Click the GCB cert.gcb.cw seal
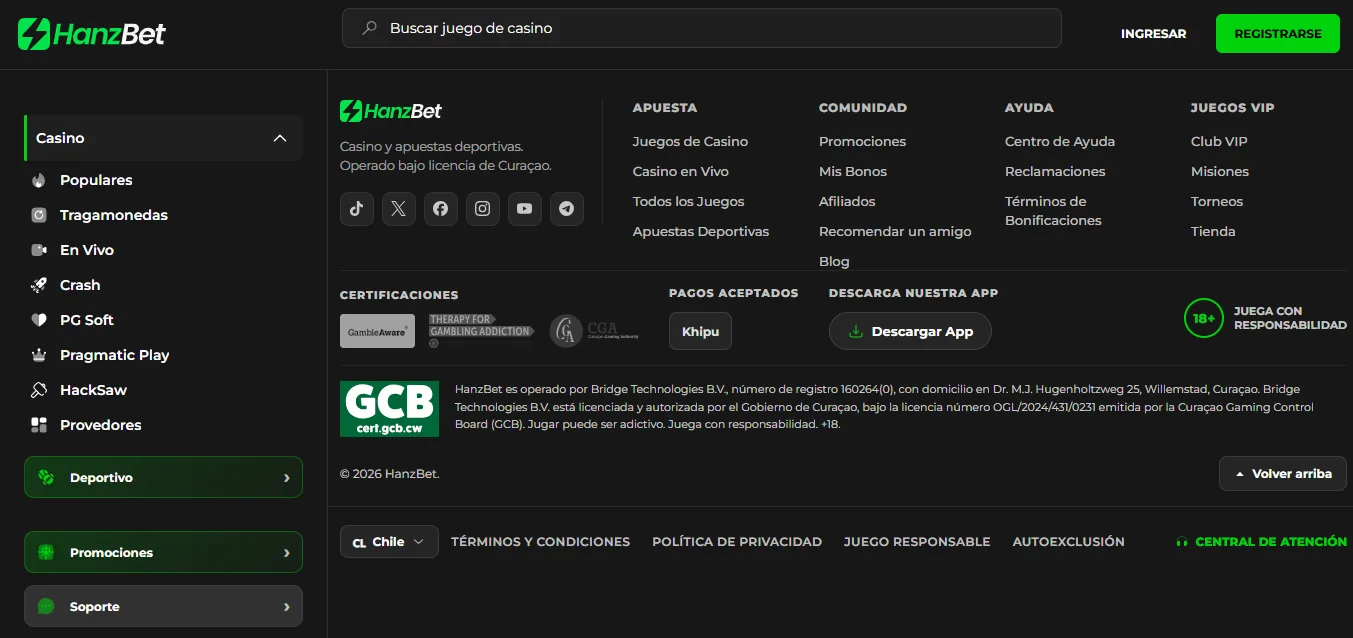This screenshot has height=638, width=1353. point(389,409)
